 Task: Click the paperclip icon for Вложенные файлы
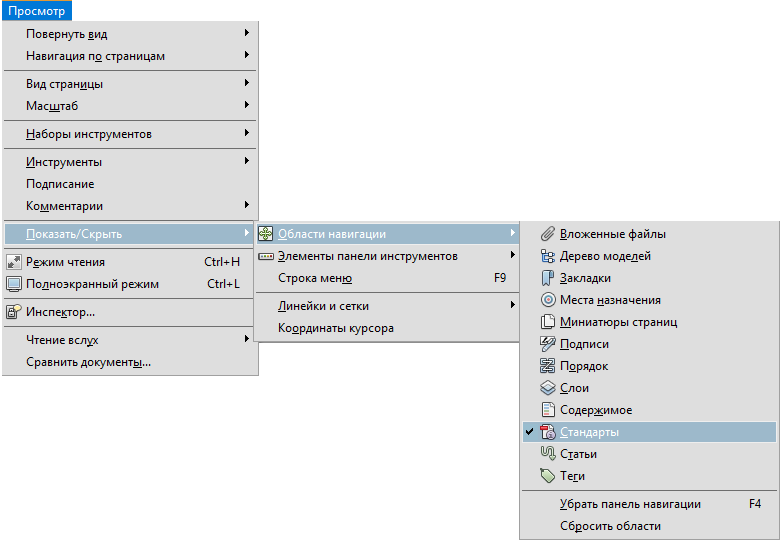[547, 234]
